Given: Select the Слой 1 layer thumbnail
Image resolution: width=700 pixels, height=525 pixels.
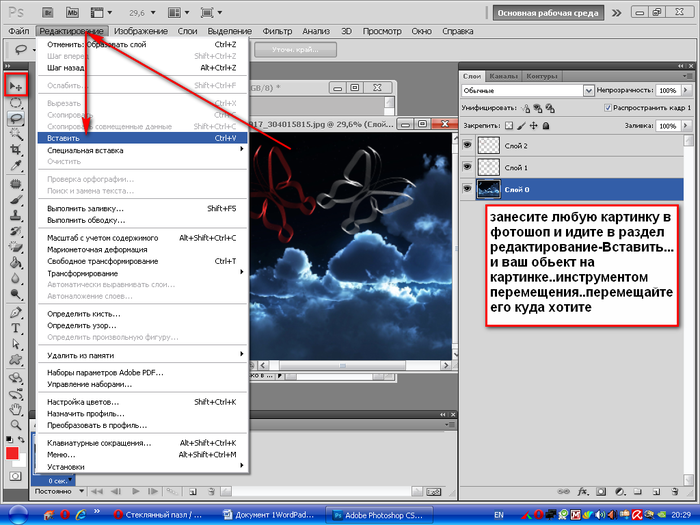Looking at the screenshot, I should [488, 167].
